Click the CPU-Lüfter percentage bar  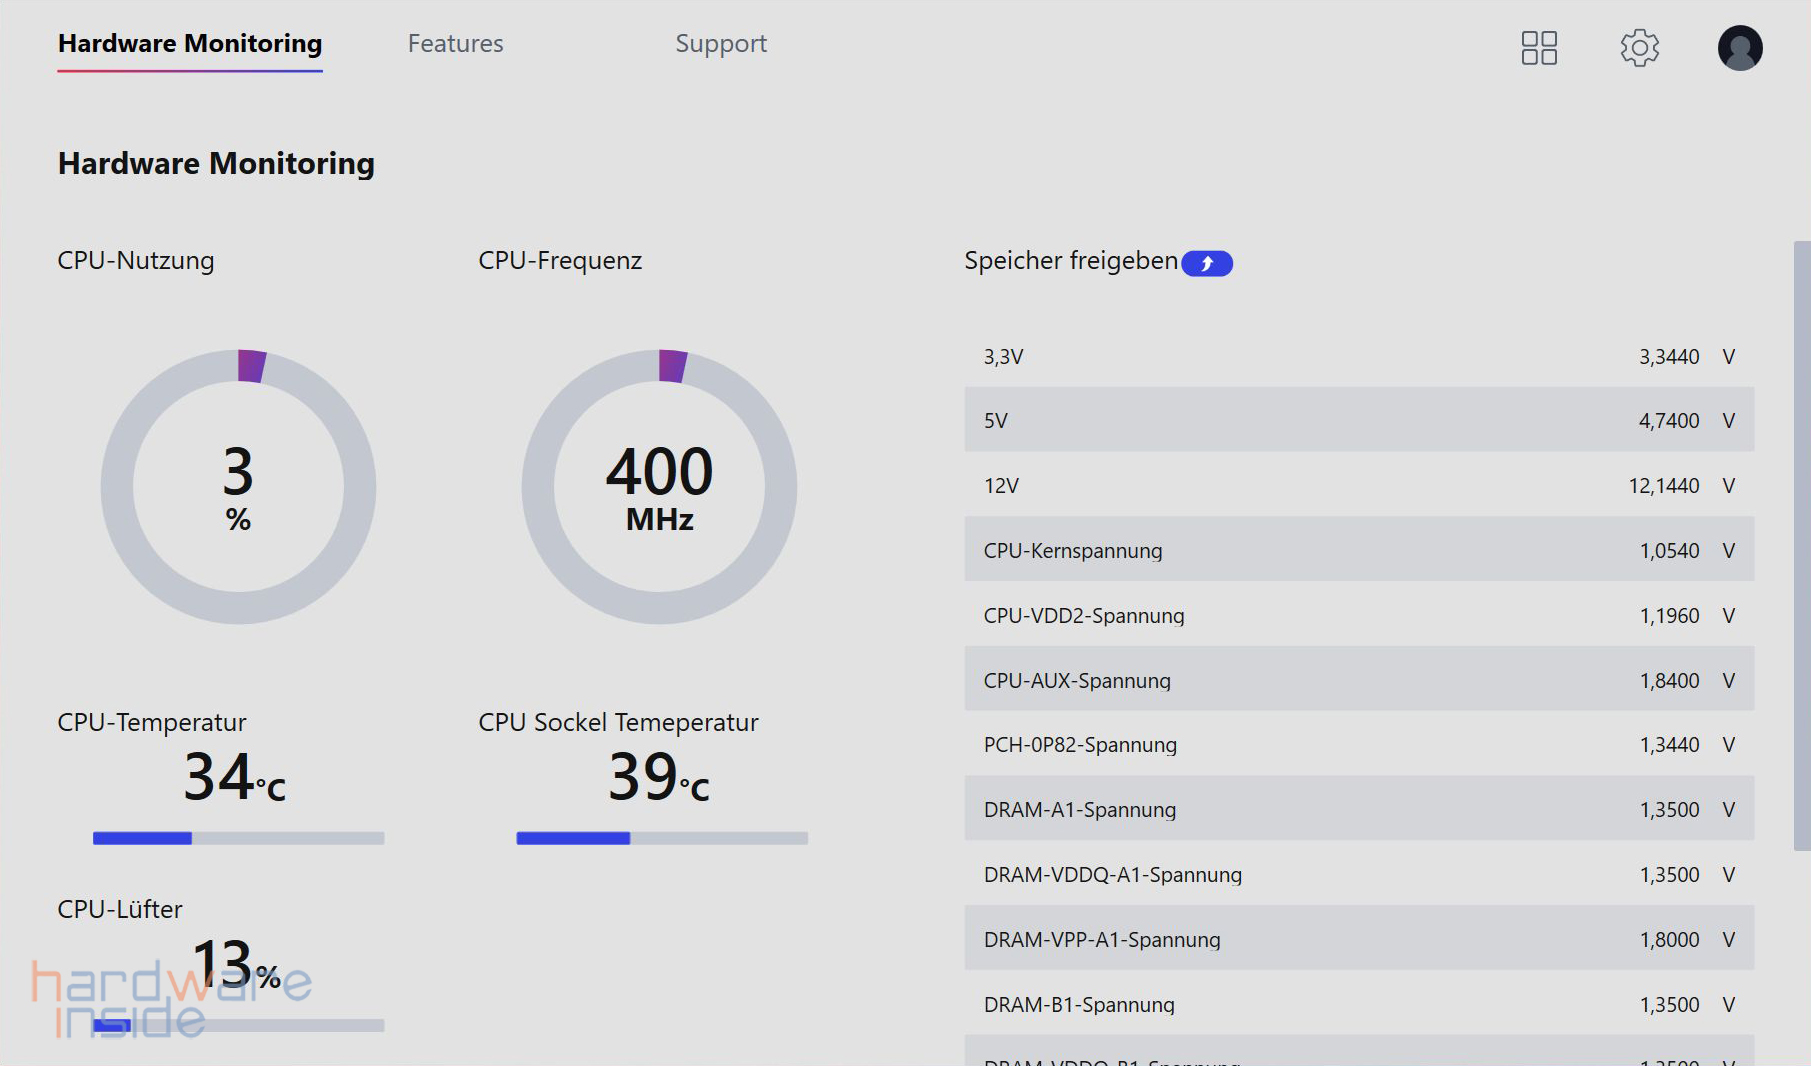pyautogui.click(x=238, y=1025)
